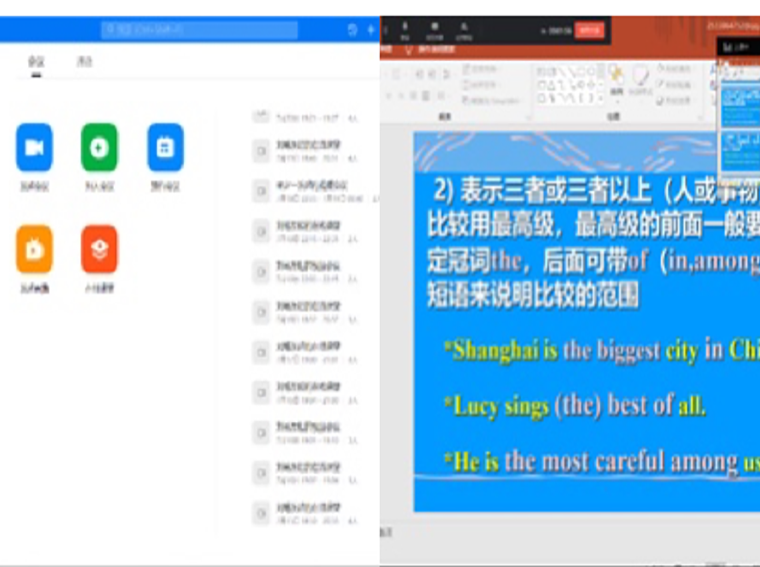The image size is (760, 567).
Task: Click the blue video camera new meeting icon
Action: click(x=34, y=148)
